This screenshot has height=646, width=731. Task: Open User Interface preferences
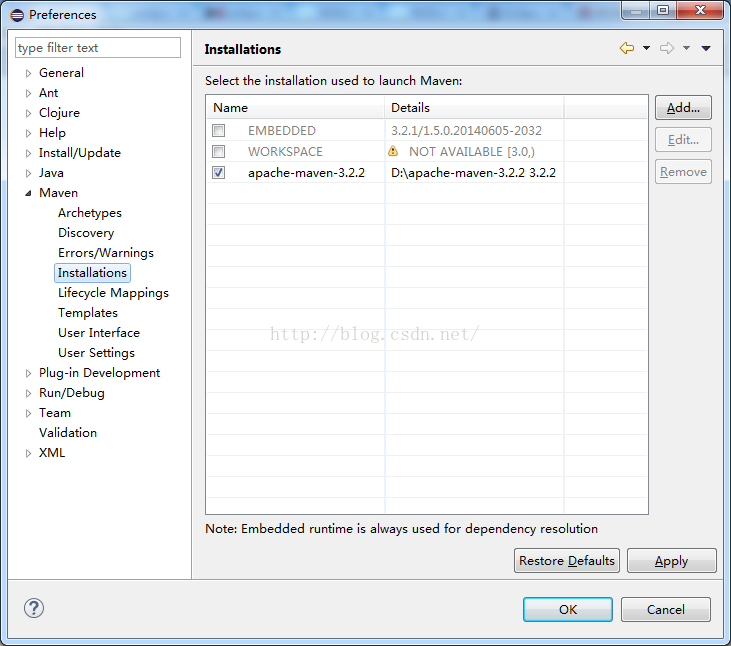point(99,333)
